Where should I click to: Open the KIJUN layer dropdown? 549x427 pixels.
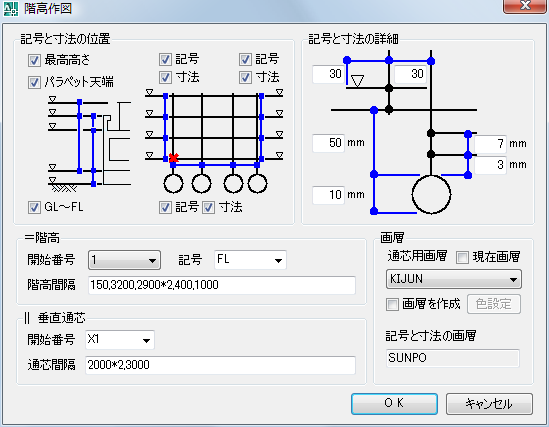454,279
